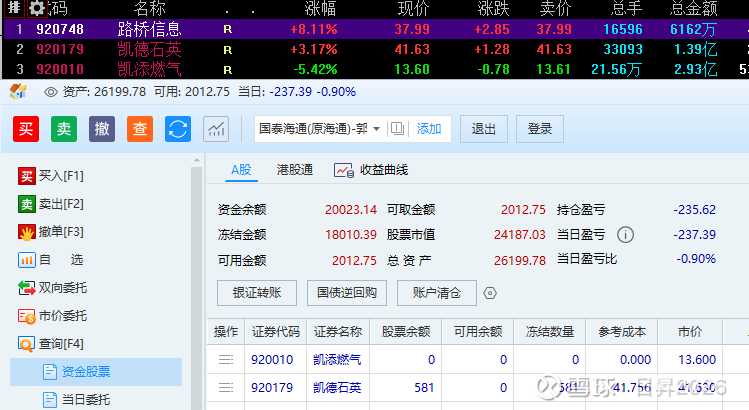
Task: Open the chart icon in trading toolbar
Action: coord(216,129)
